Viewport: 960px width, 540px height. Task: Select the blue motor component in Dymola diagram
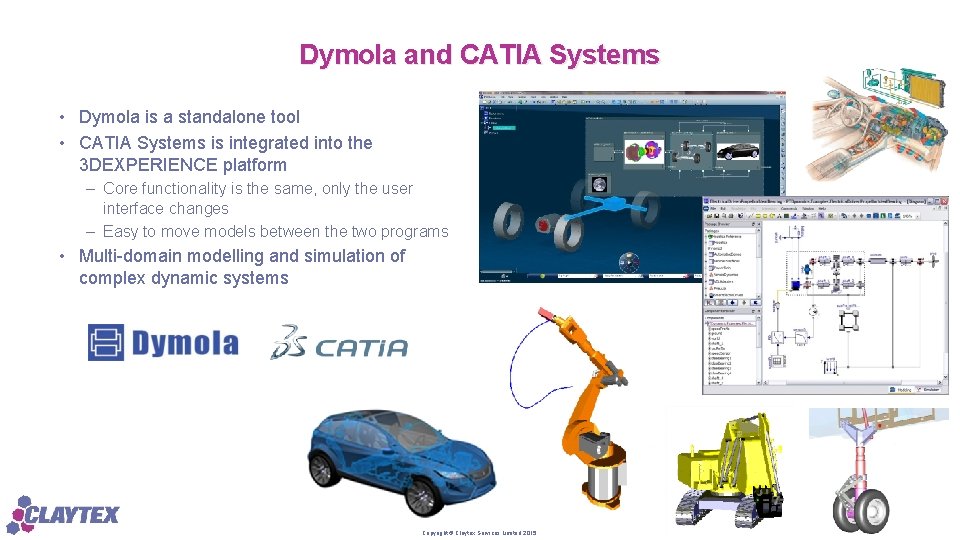tap(796, 285)
